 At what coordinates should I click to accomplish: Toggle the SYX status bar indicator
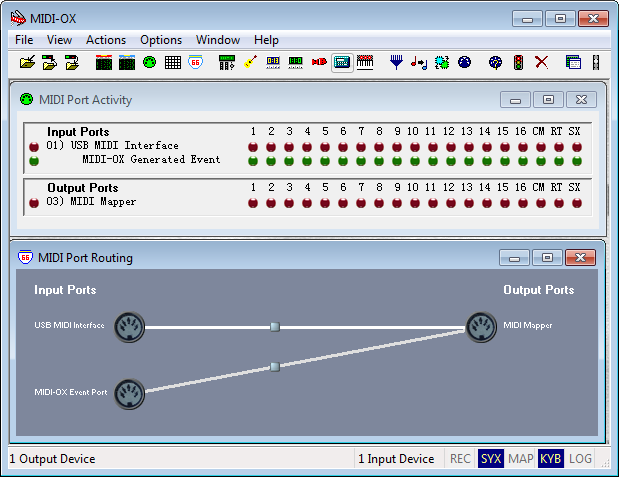point(490,459)
